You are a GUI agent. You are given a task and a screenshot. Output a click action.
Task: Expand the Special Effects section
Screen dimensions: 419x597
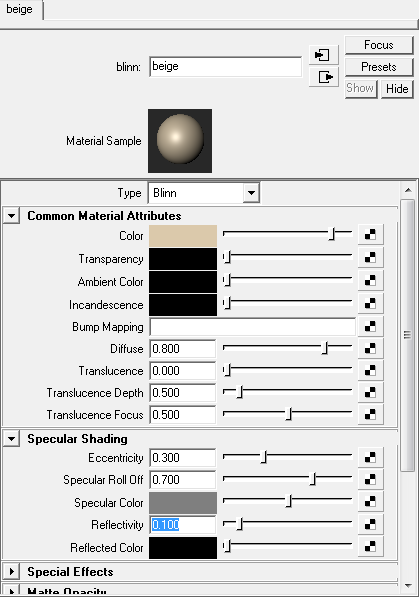point(11,571)
